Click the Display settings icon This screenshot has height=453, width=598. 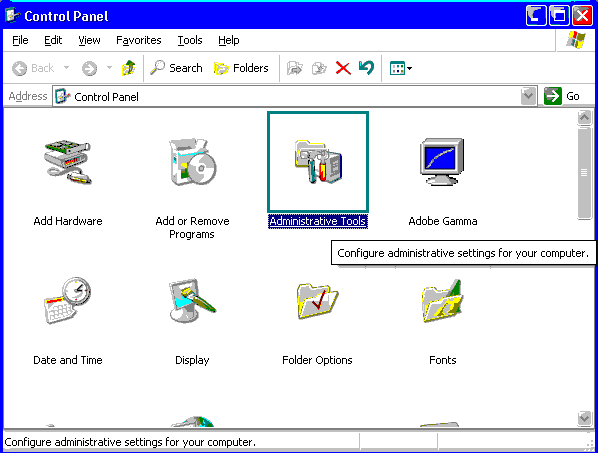(x=193, y=301)
